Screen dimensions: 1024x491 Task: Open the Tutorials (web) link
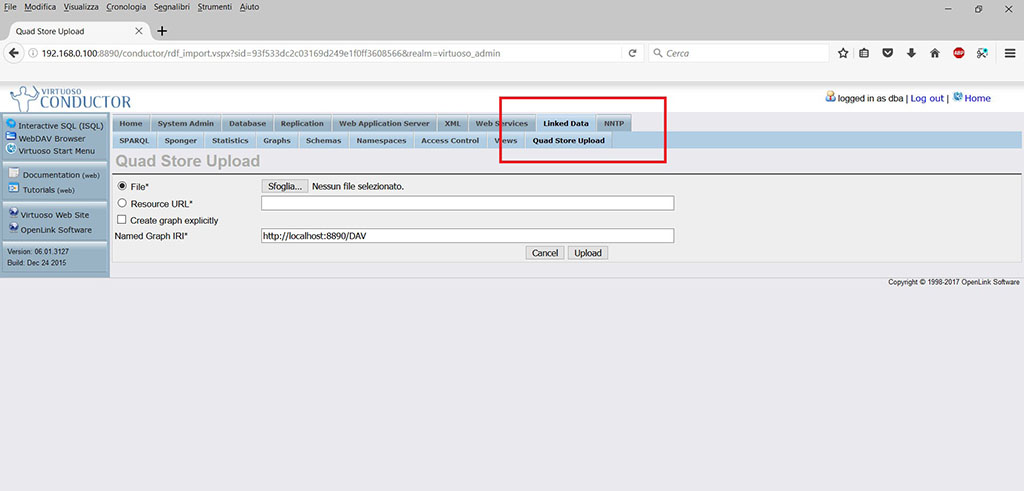[x=48, y=190]
